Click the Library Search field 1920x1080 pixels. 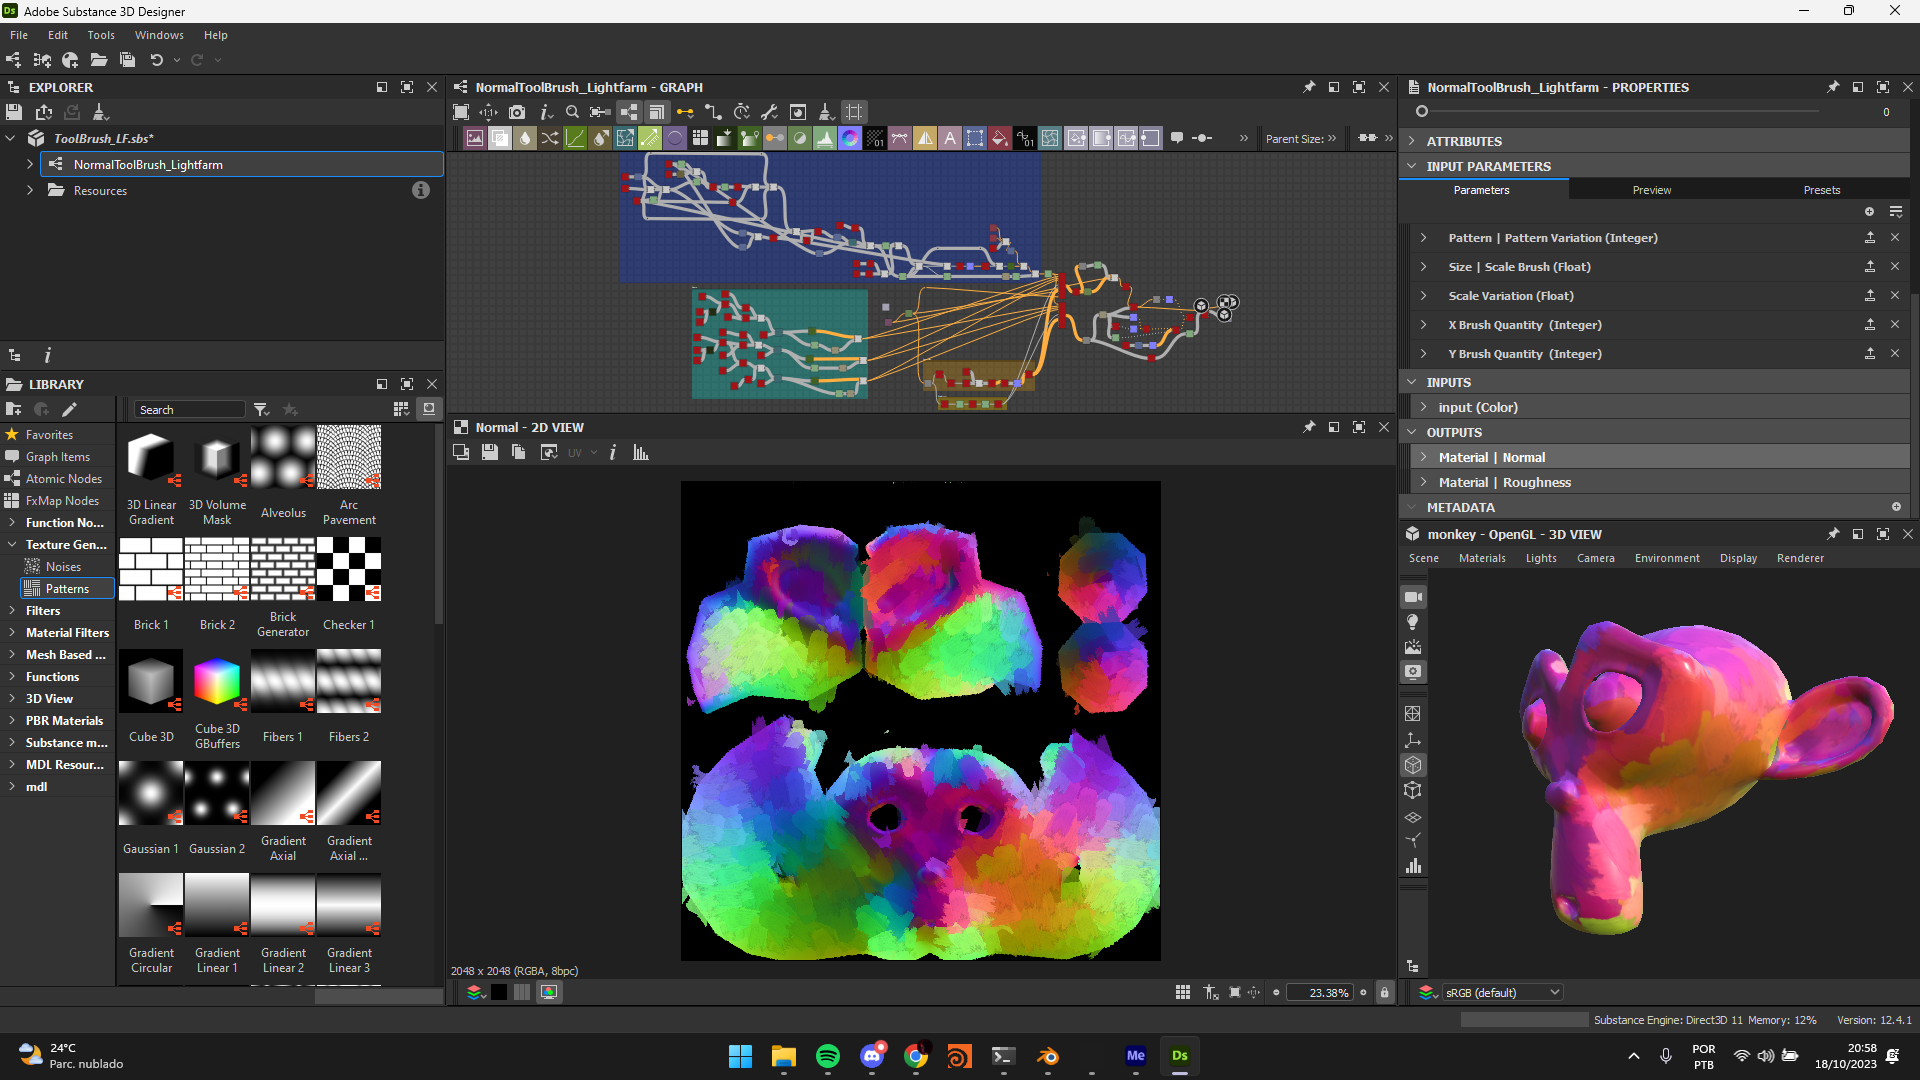pyautogui.click(x=190, y=409)
